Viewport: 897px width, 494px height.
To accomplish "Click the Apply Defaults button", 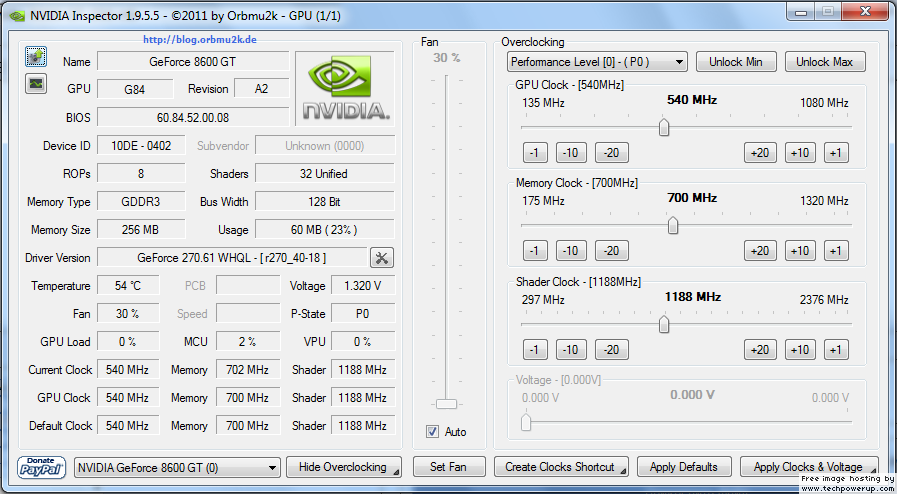I will coord(684,467).
